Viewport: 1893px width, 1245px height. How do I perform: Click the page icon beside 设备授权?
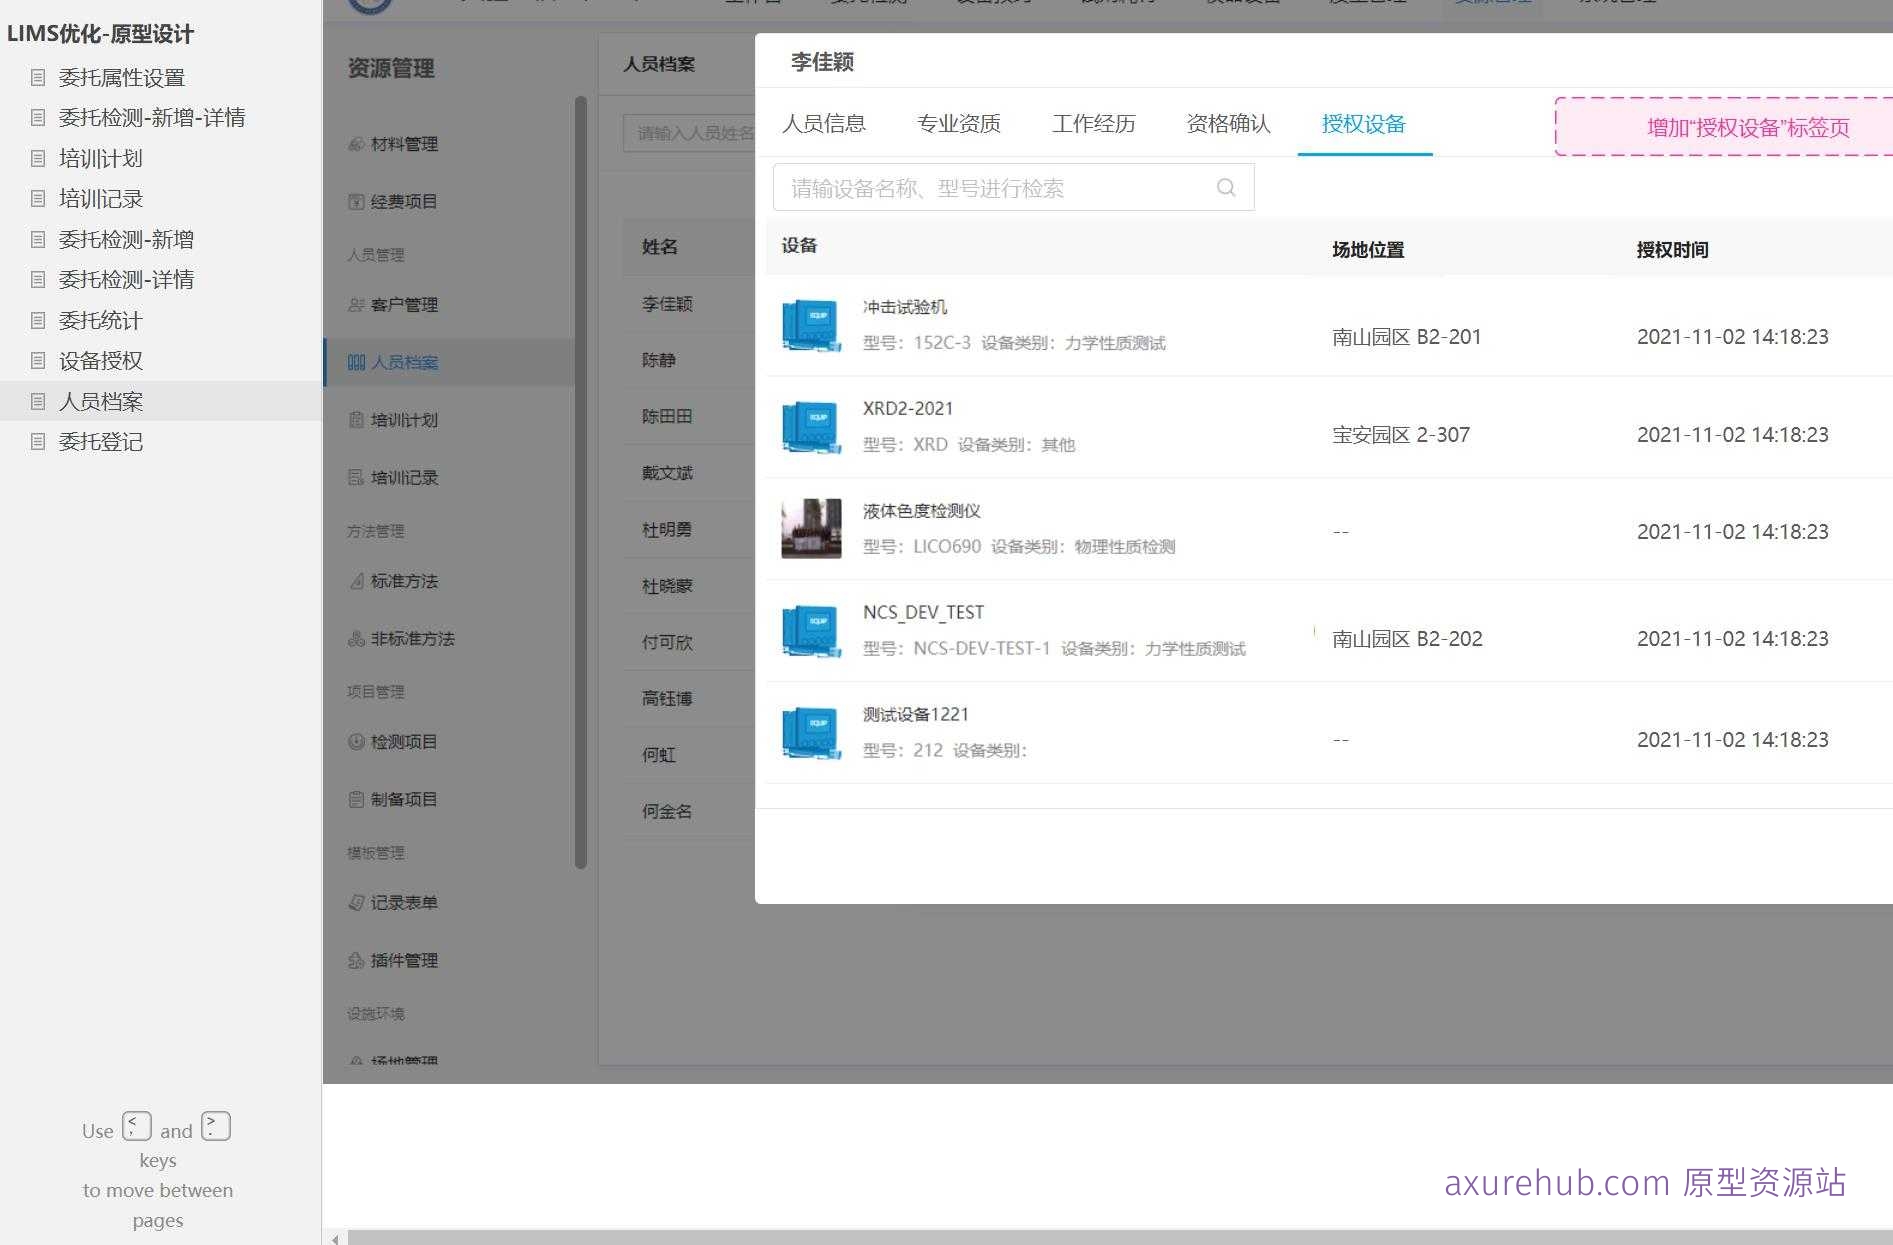tap(38, 360)
